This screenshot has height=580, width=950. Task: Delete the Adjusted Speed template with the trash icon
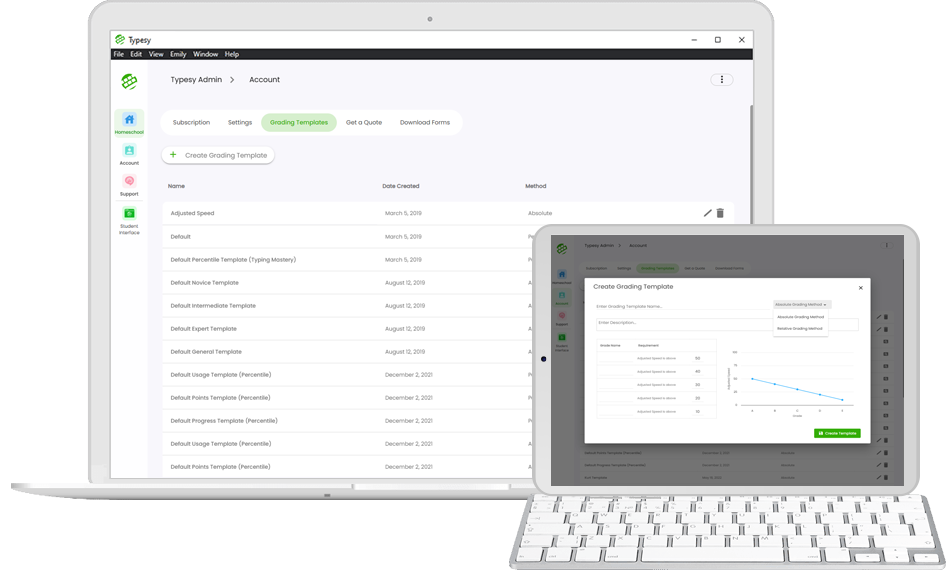(x=720, y=213)
